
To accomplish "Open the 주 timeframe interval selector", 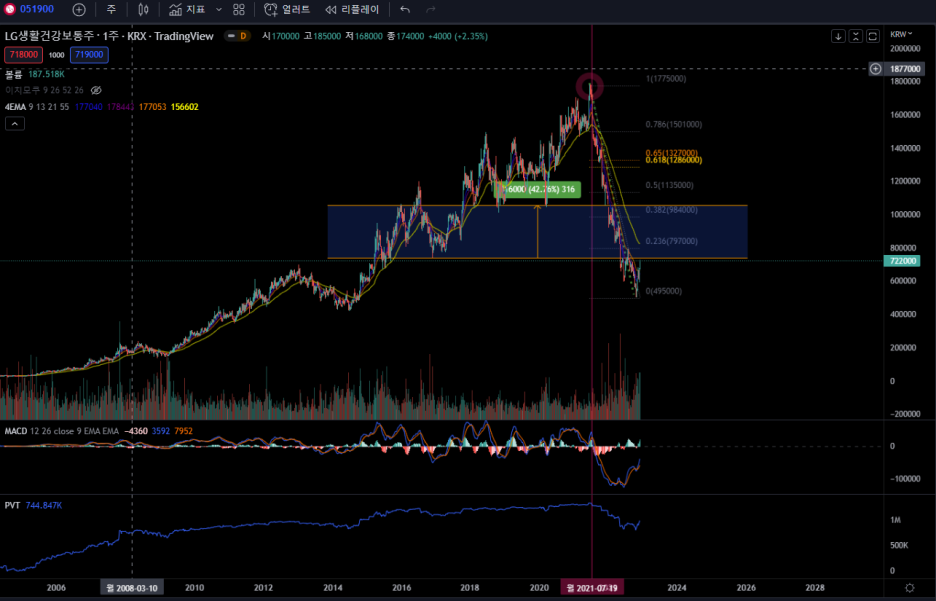I will coord(111,9).
